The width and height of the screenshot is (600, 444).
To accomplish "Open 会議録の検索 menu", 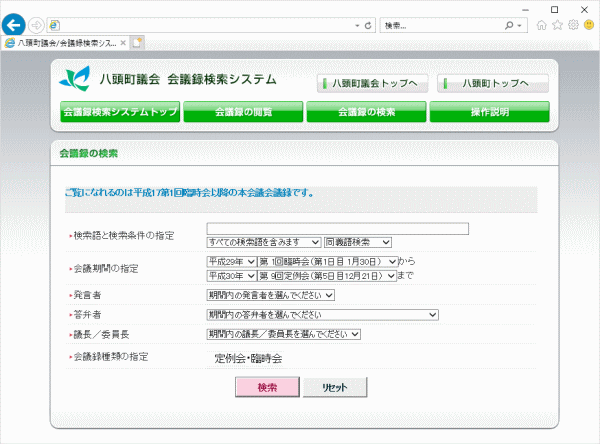I will tap(366, 112).
